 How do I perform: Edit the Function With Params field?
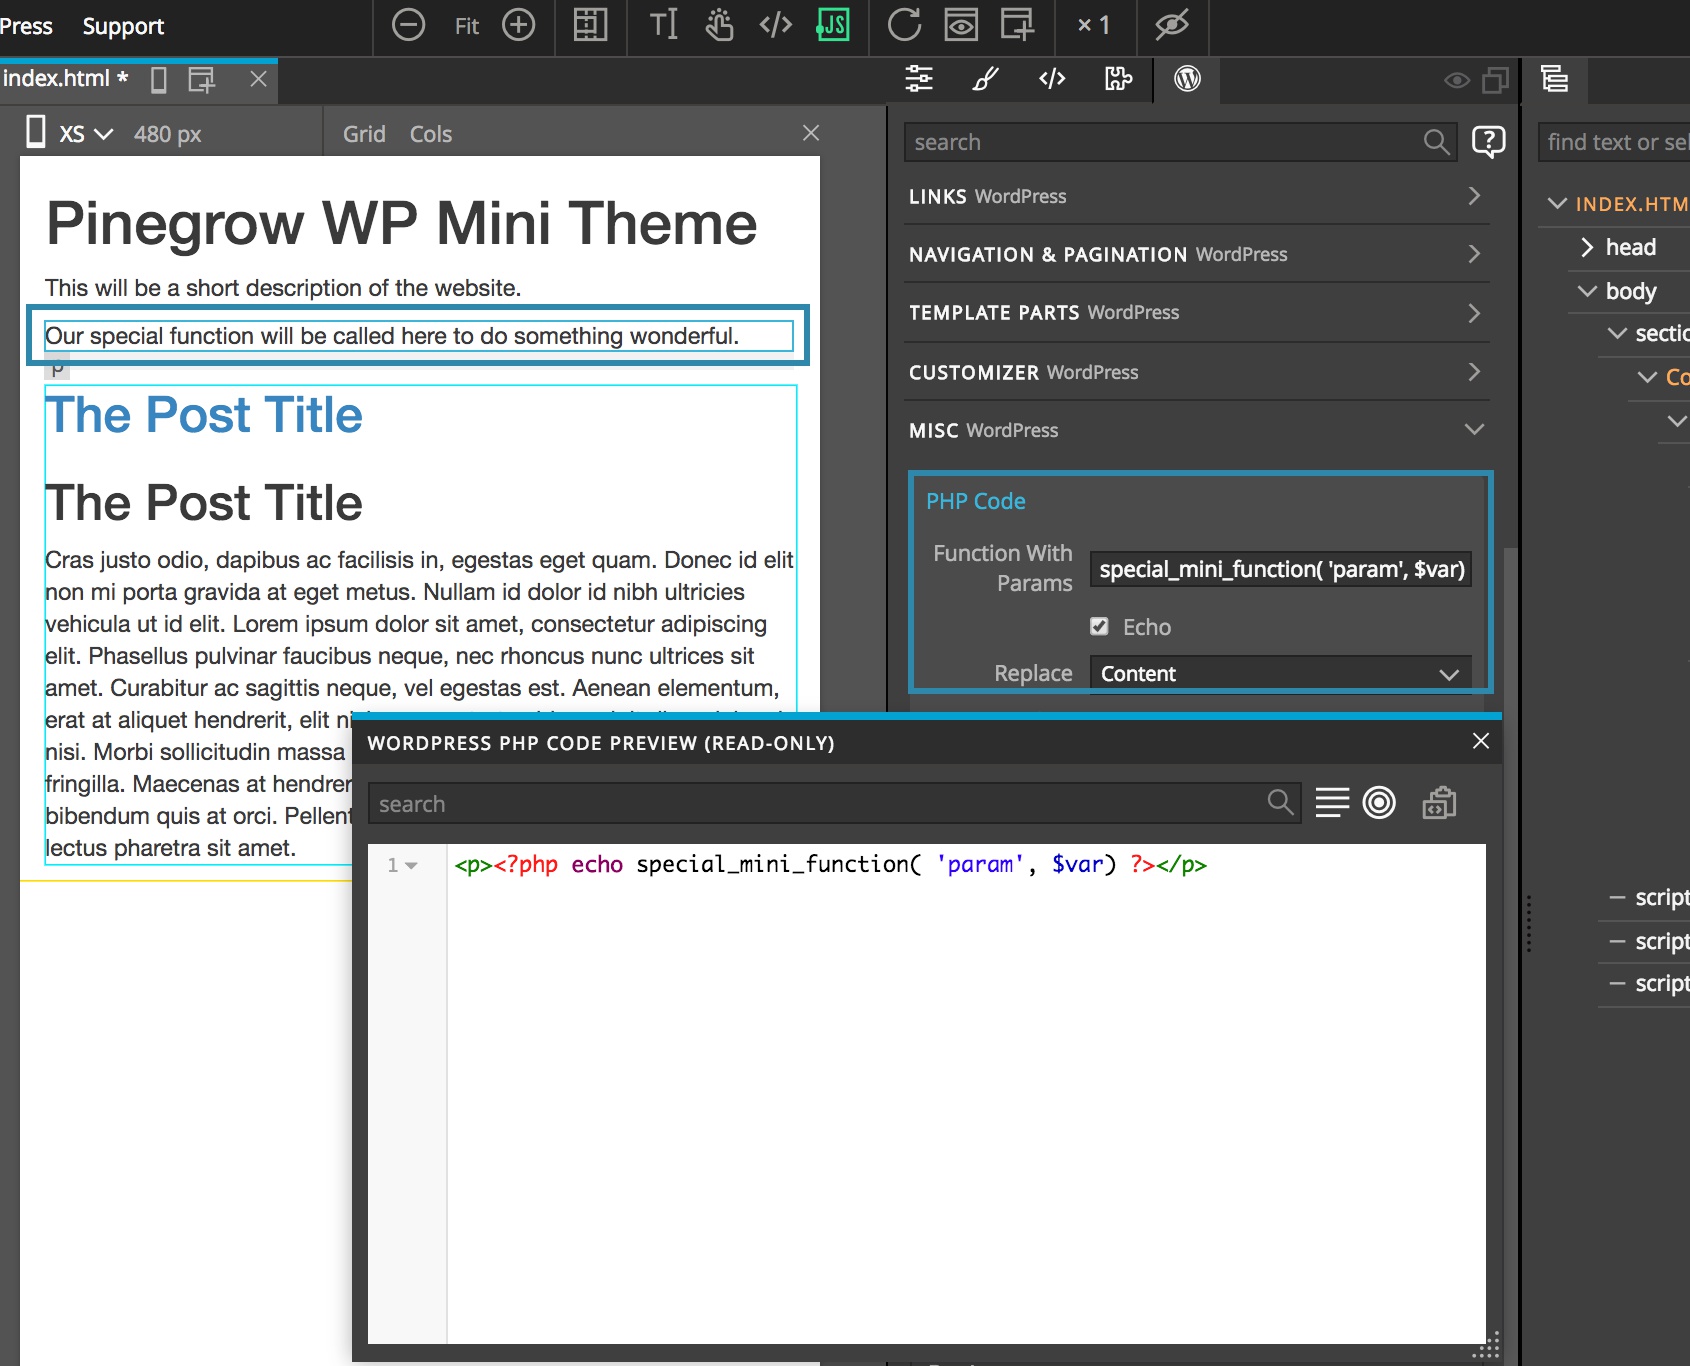pos(1280,569)
